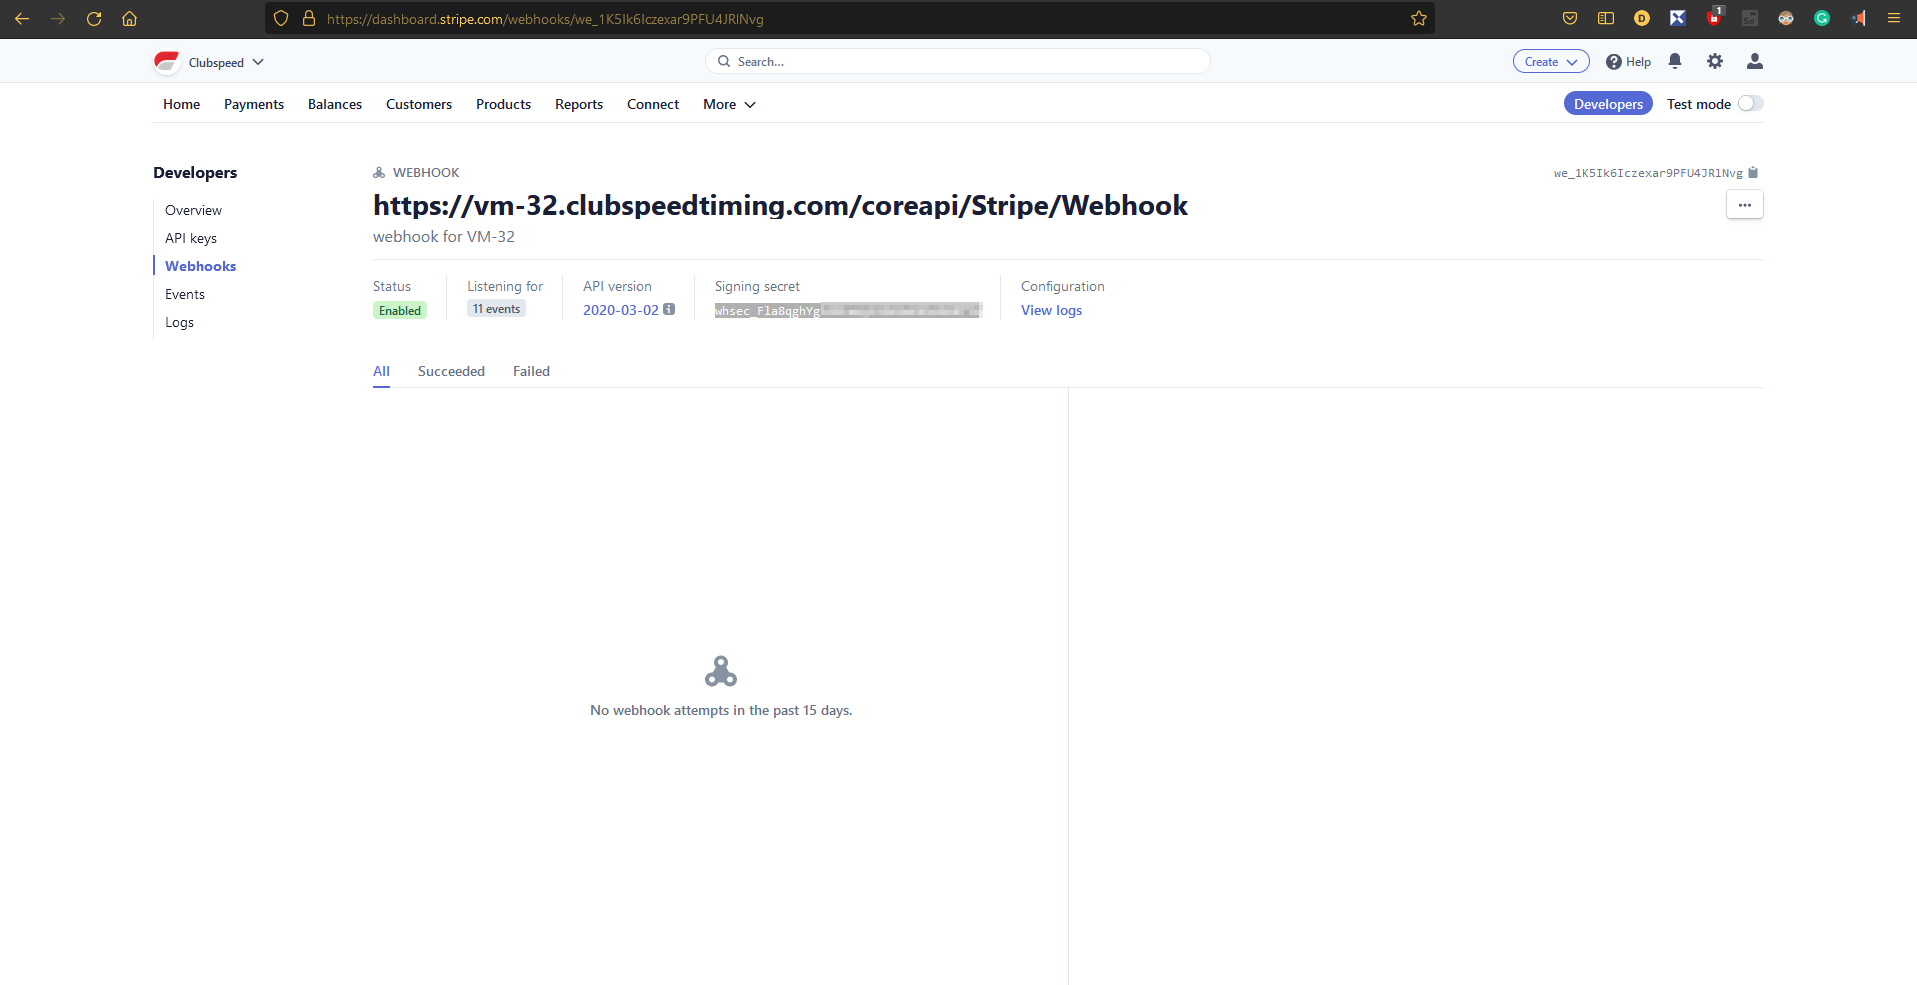Go to Home in the navigation bar

pyautogui.click(x=181, y=104)
